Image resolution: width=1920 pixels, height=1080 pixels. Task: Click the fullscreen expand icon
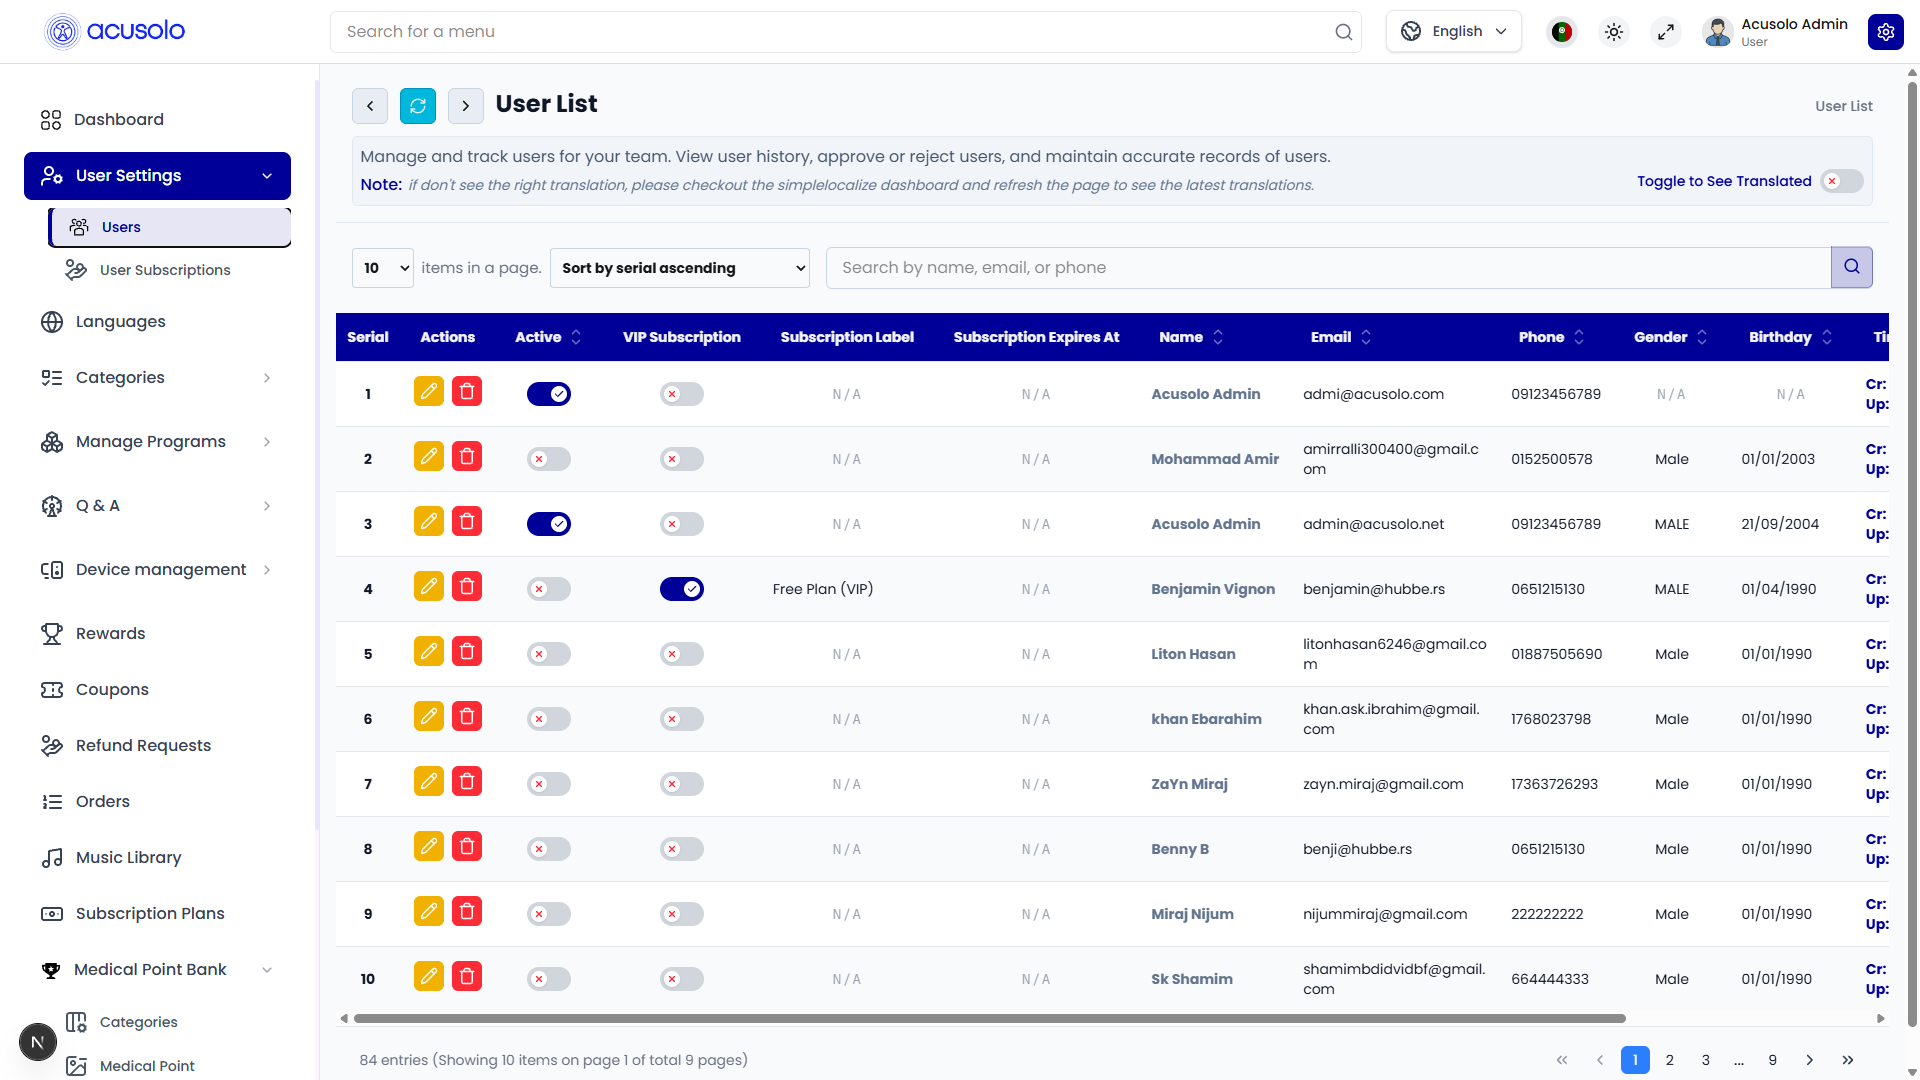[x=1666, y=32]
